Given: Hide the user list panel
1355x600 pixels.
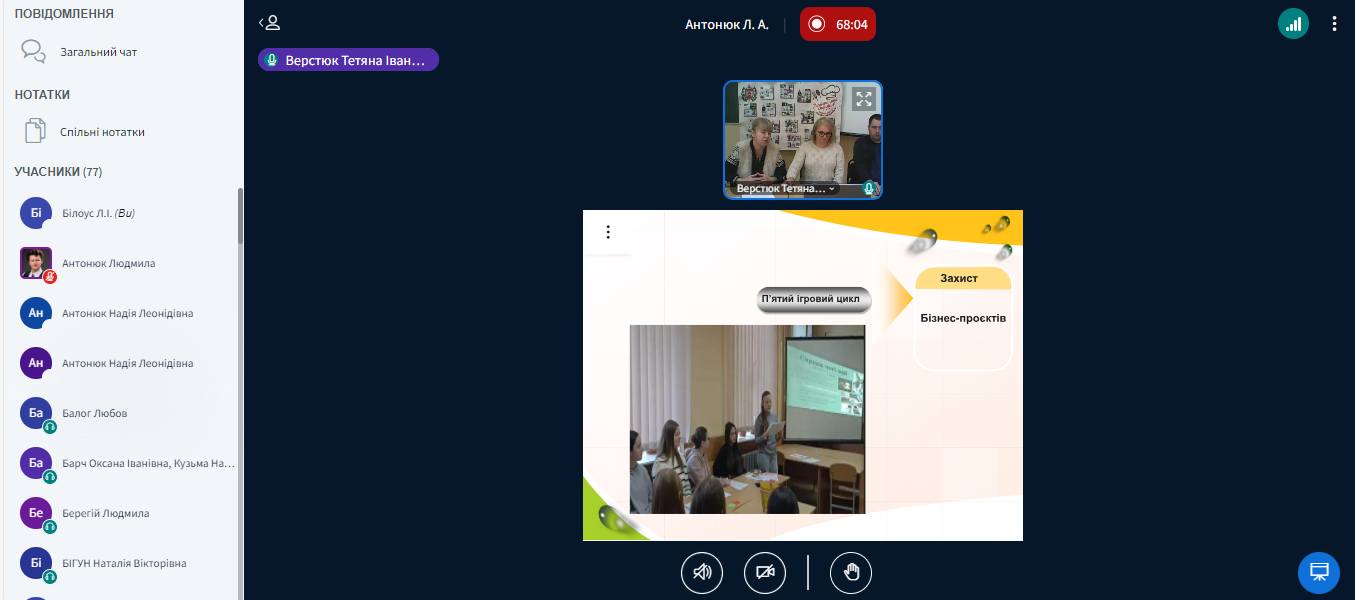Looking at the screenshot, I should [269, 23].
